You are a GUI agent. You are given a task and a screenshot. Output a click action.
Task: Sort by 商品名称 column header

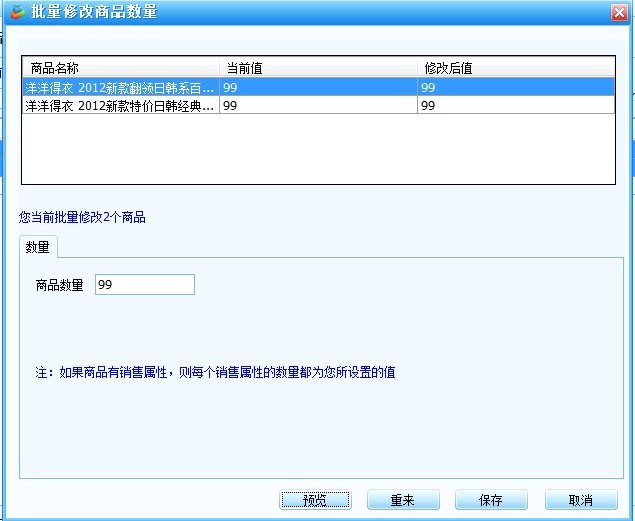pyautogui.click(x=121, y=68)
